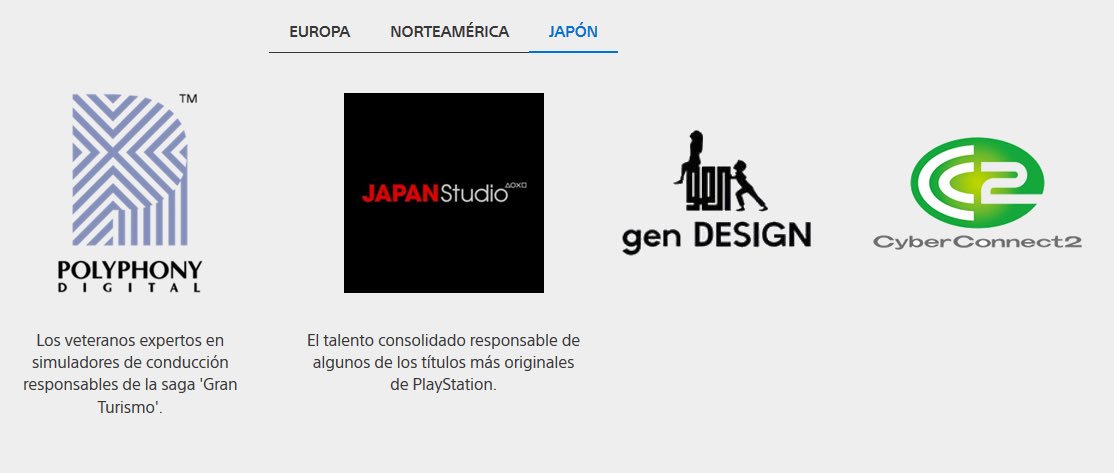
Task: Click the CyberConnect2 logo
Action: [x=978, y=192]
